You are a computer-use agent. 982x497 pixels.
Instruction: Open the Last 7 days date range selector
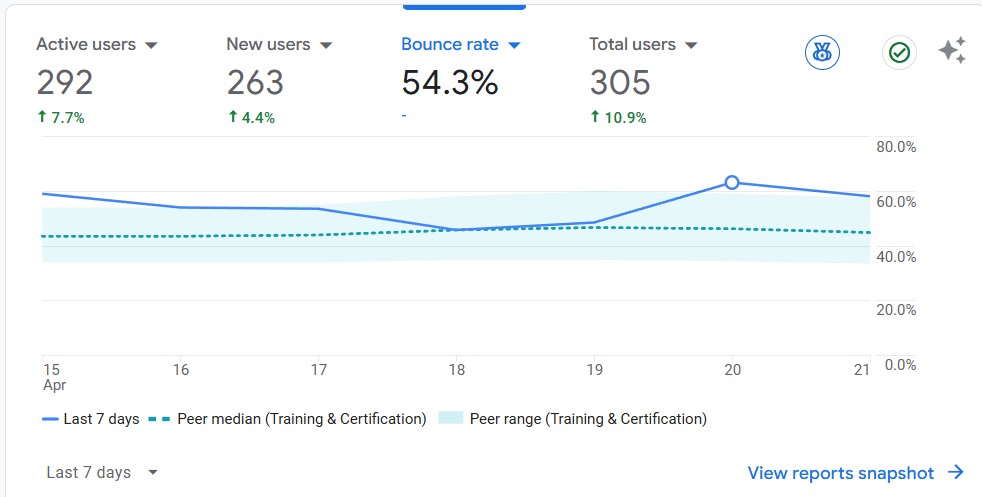coord(102,473)
